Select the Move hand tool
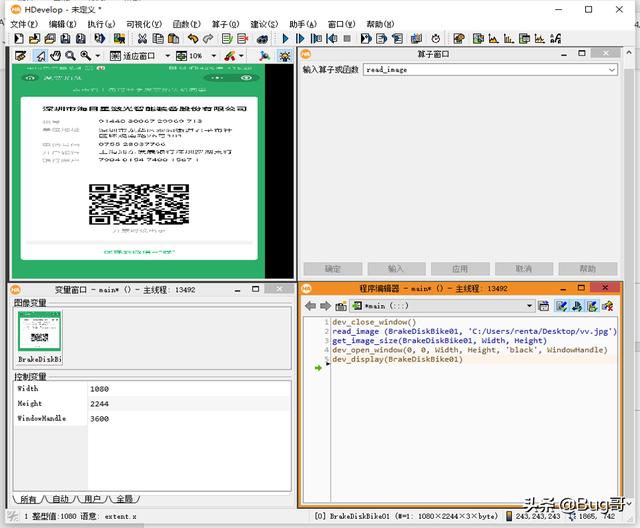The height and width of the screenshot is (528, 640). (56, 55)
